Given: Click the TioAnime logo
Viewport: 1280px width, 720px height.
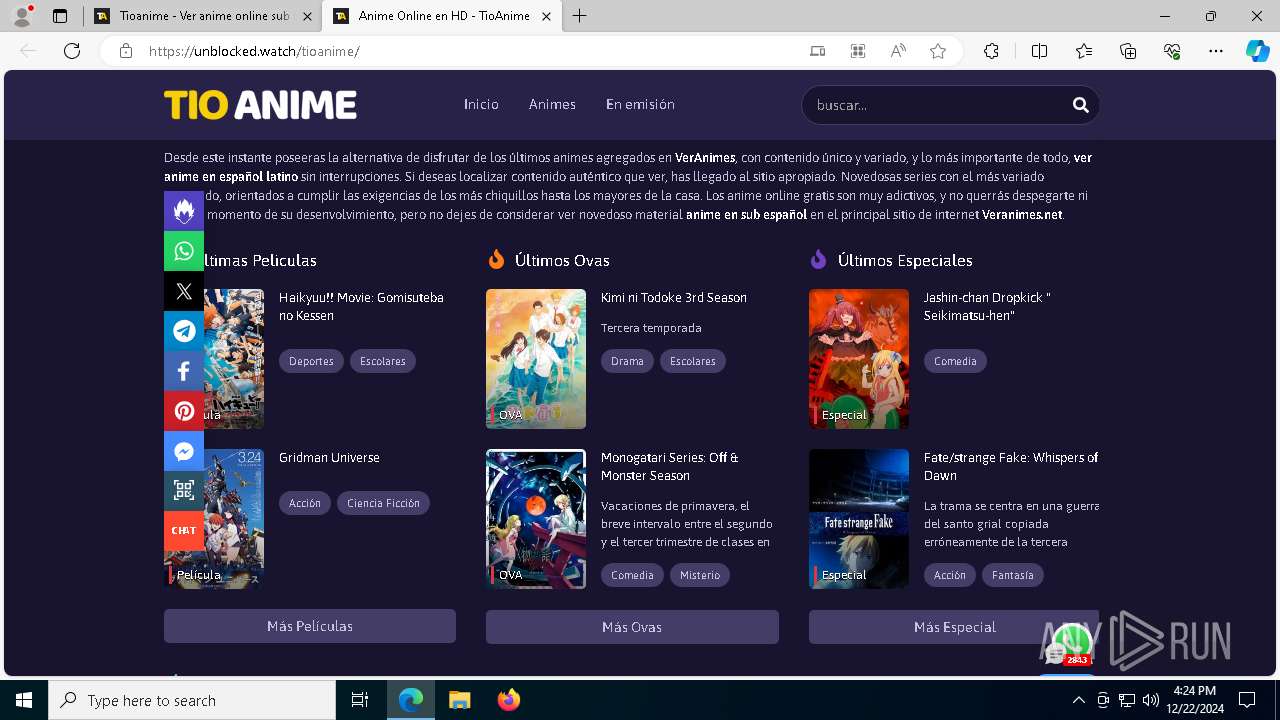Looking at the screenshot, I should [260, 105].
